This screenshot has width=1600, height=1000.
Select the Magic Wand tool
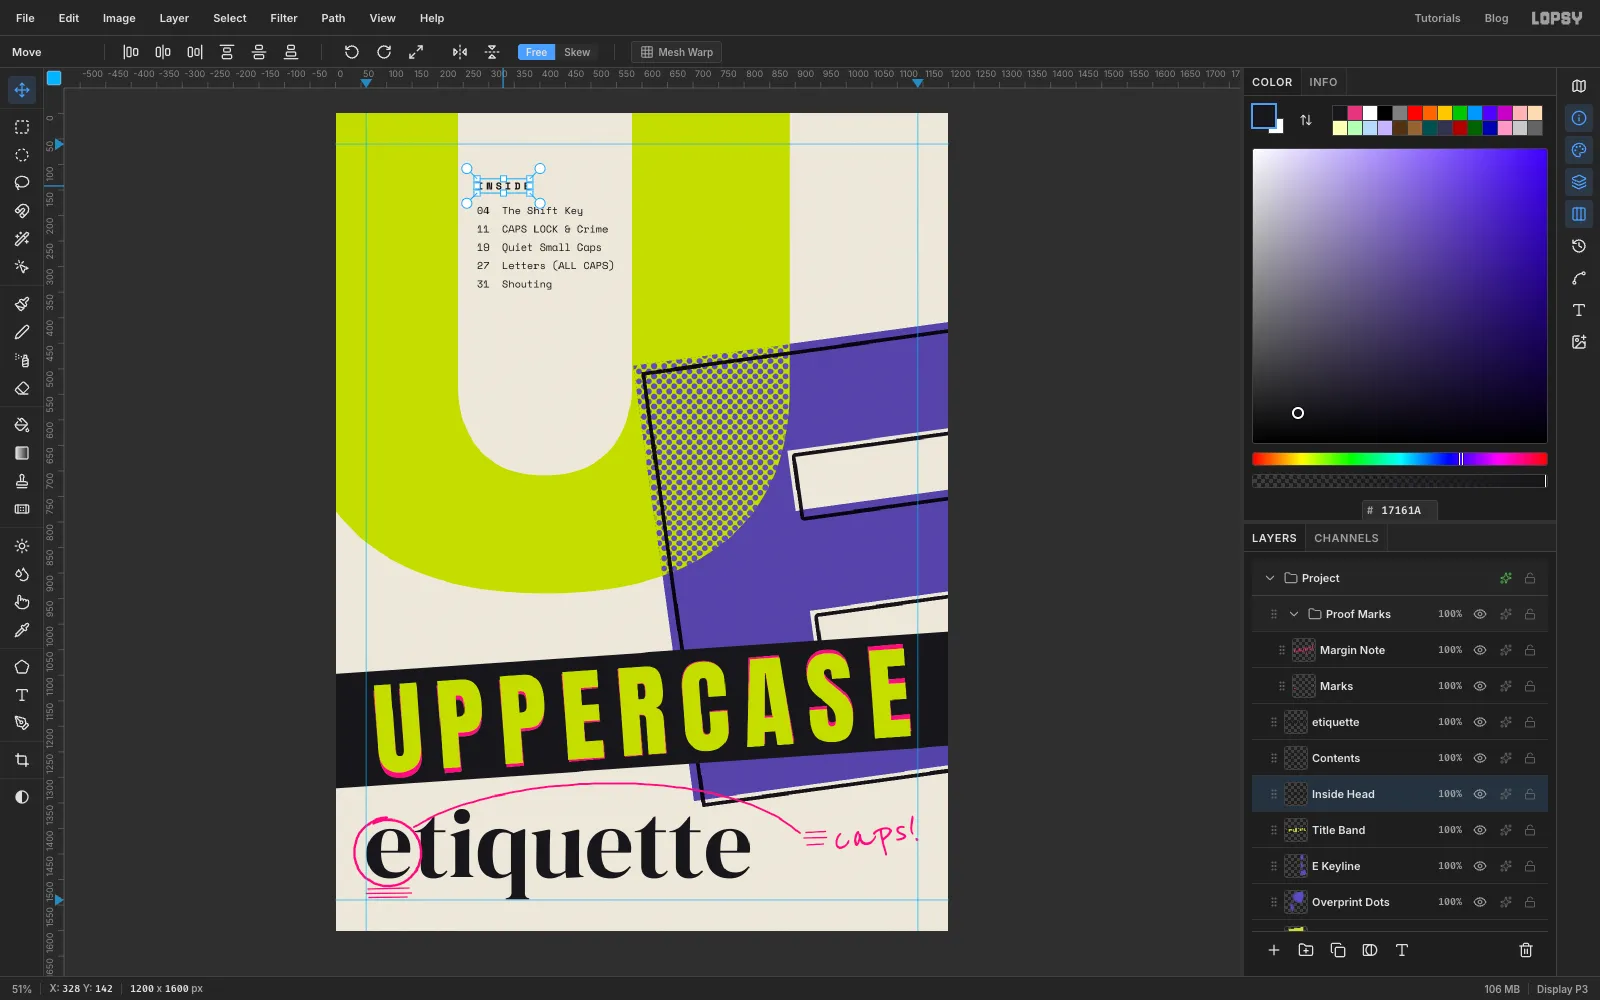pyautogui.click(x=22, y=239)
